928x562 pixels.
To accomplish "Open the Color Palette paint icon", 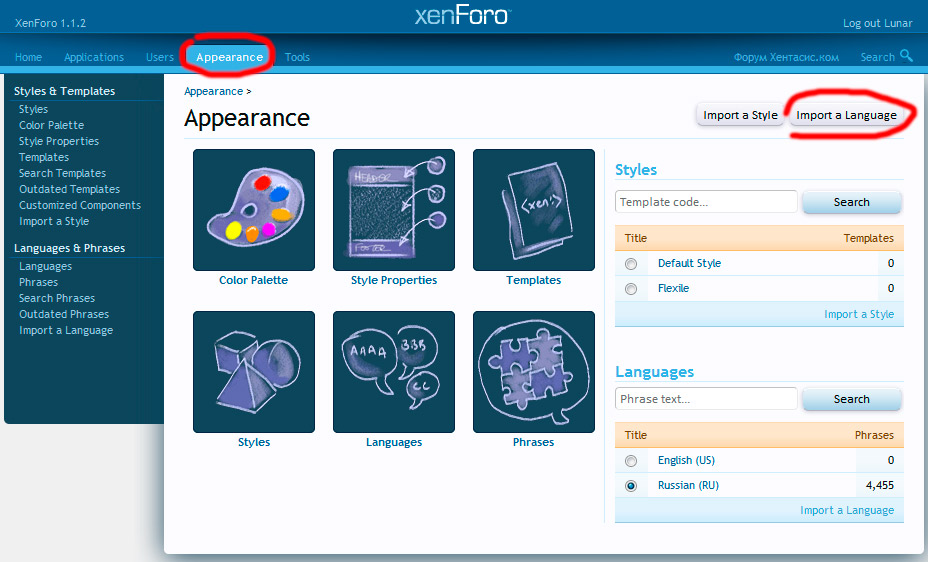I will (254, 210).
